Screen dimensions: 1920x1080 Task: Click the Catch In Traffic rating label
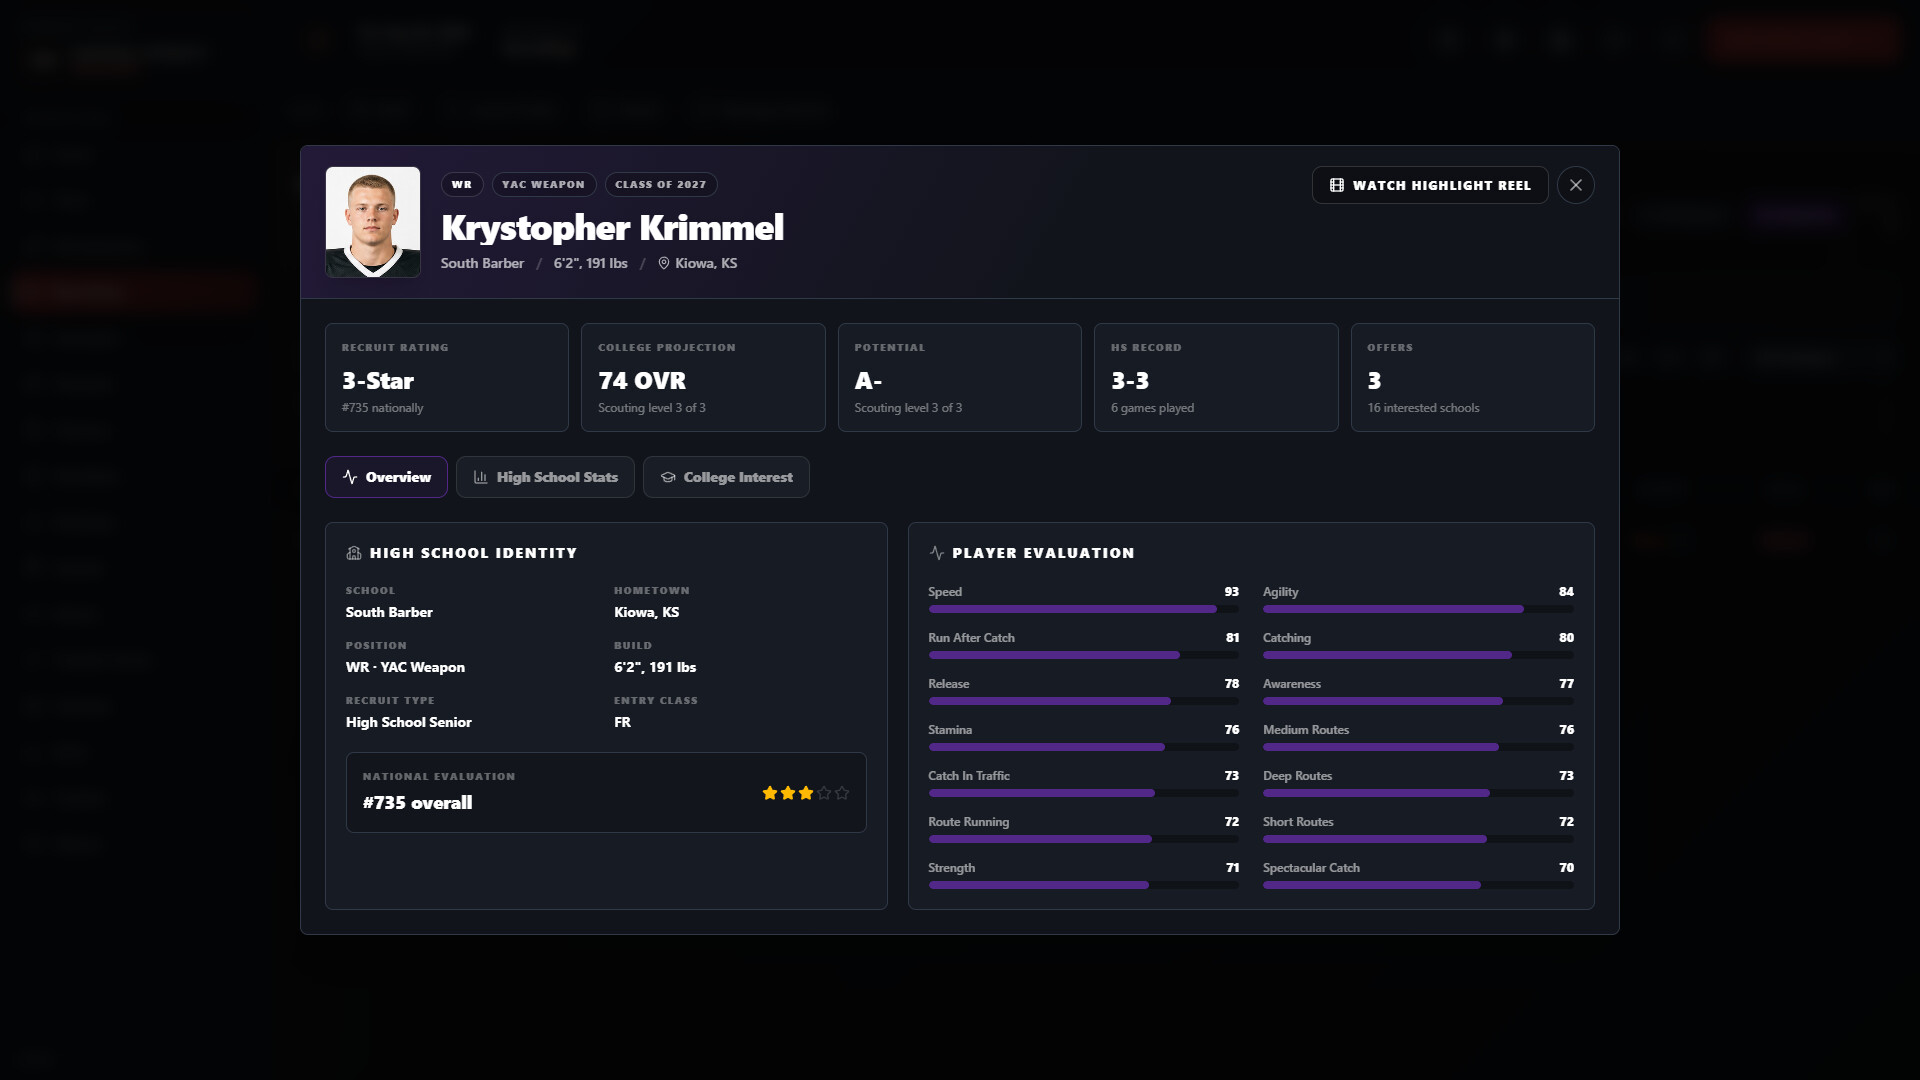coord(969,776)
